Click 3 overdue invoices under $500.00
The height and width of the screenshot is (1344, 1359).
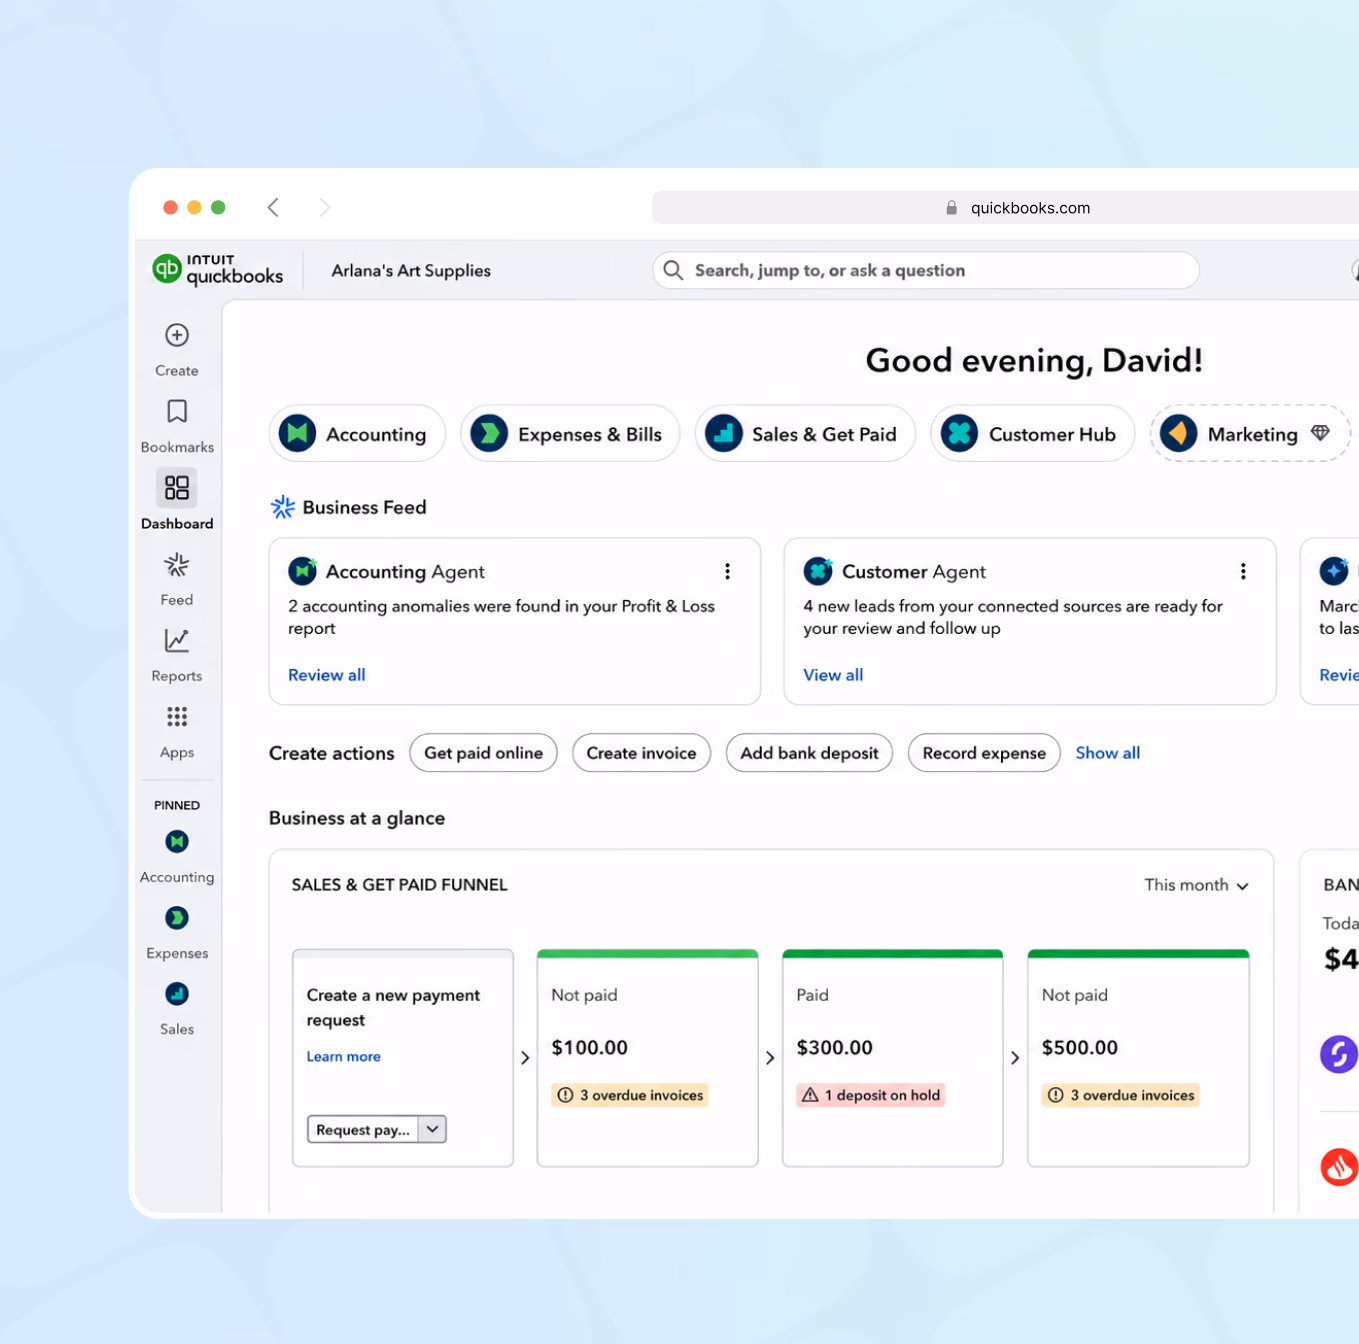coord(1121,1095)
